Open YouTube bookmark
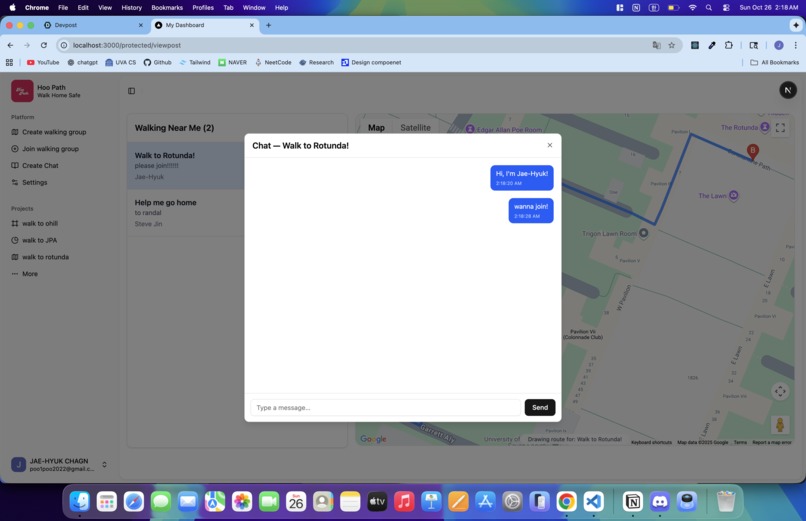 [43, 62]
